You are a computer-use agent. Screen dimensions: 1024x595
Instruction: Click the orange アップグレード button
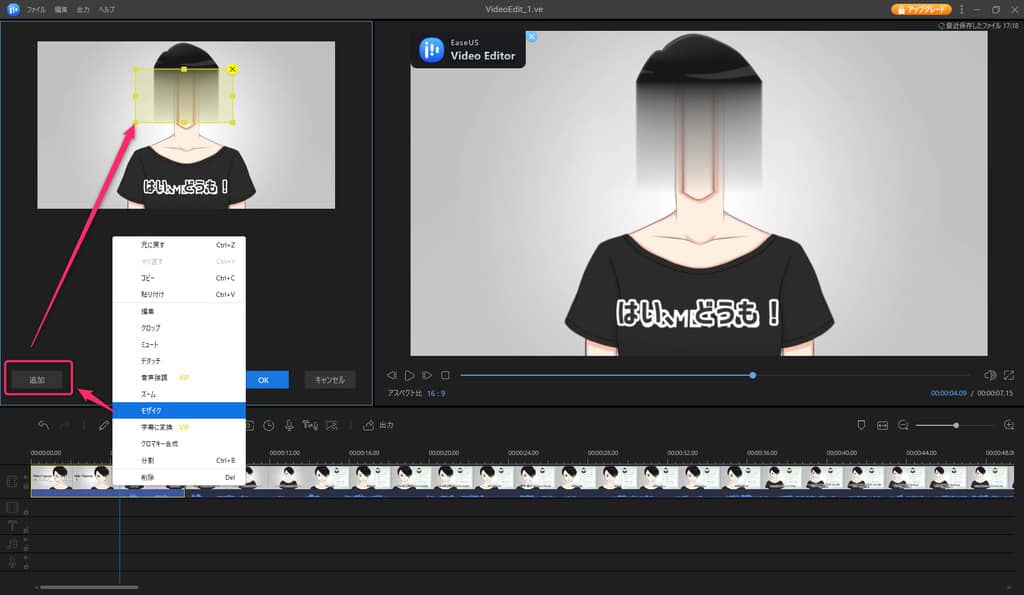click(921, 9)
